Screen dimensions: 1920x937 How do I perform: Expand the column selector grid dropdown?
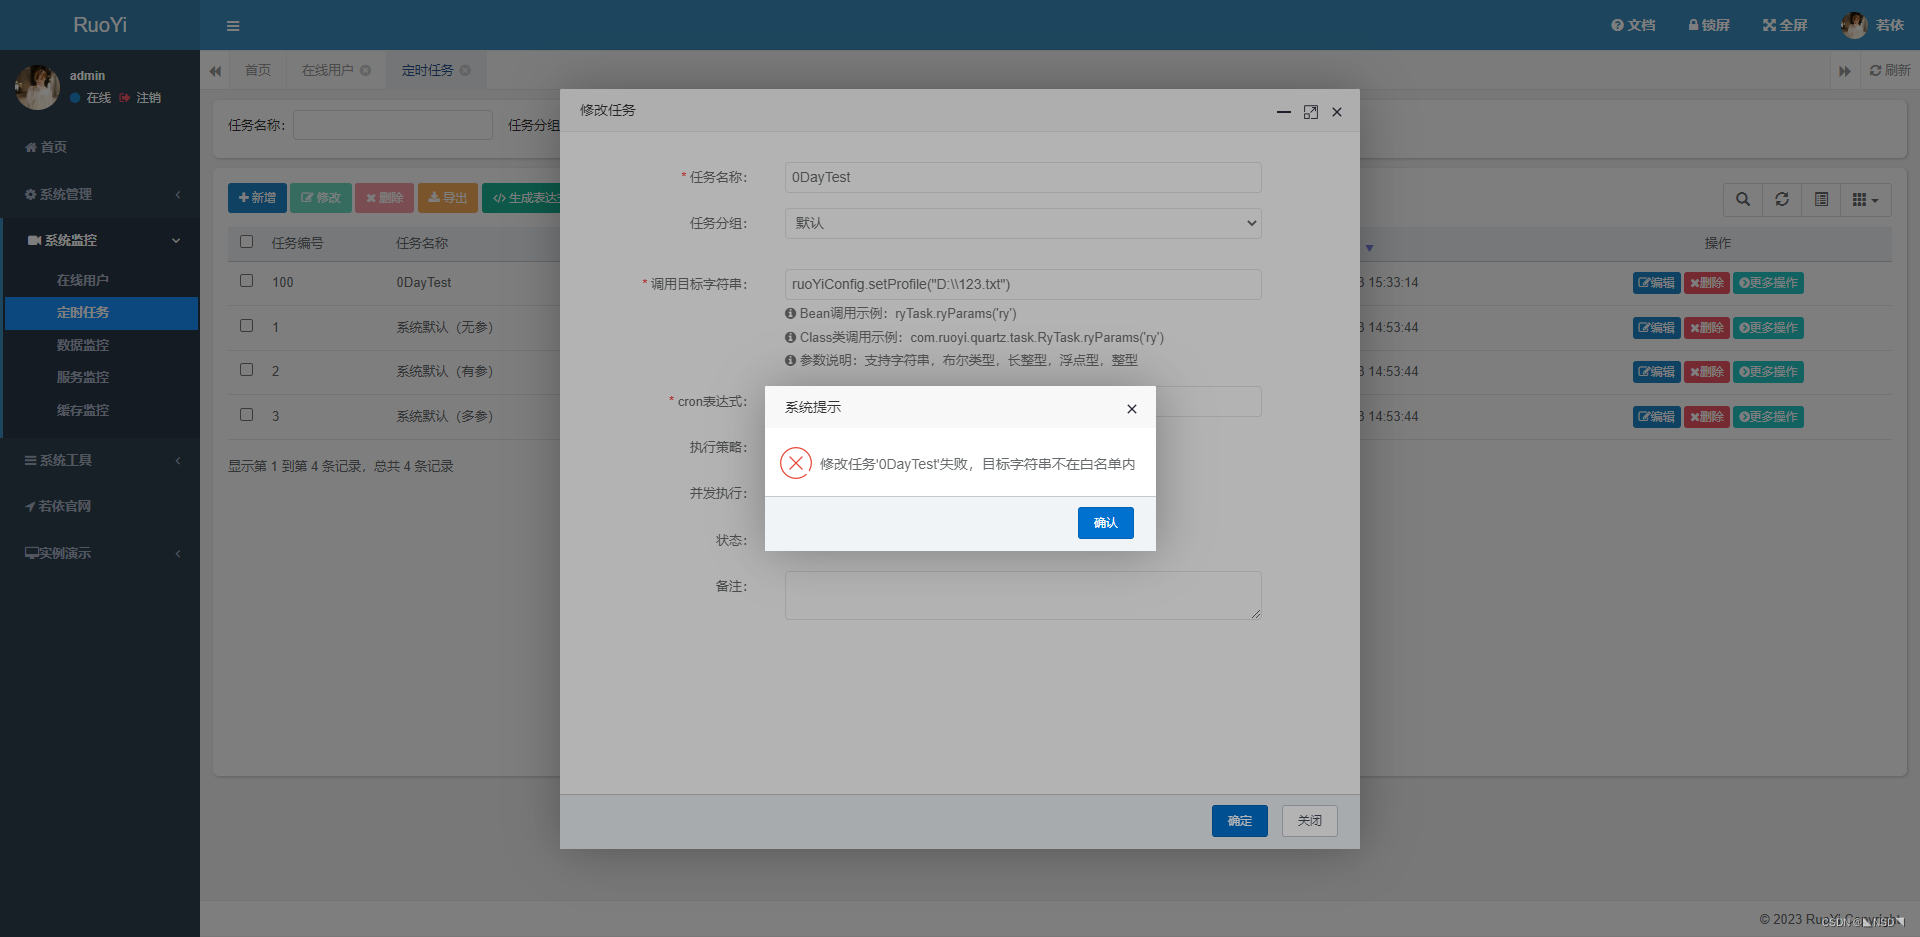click(1865, 200)
